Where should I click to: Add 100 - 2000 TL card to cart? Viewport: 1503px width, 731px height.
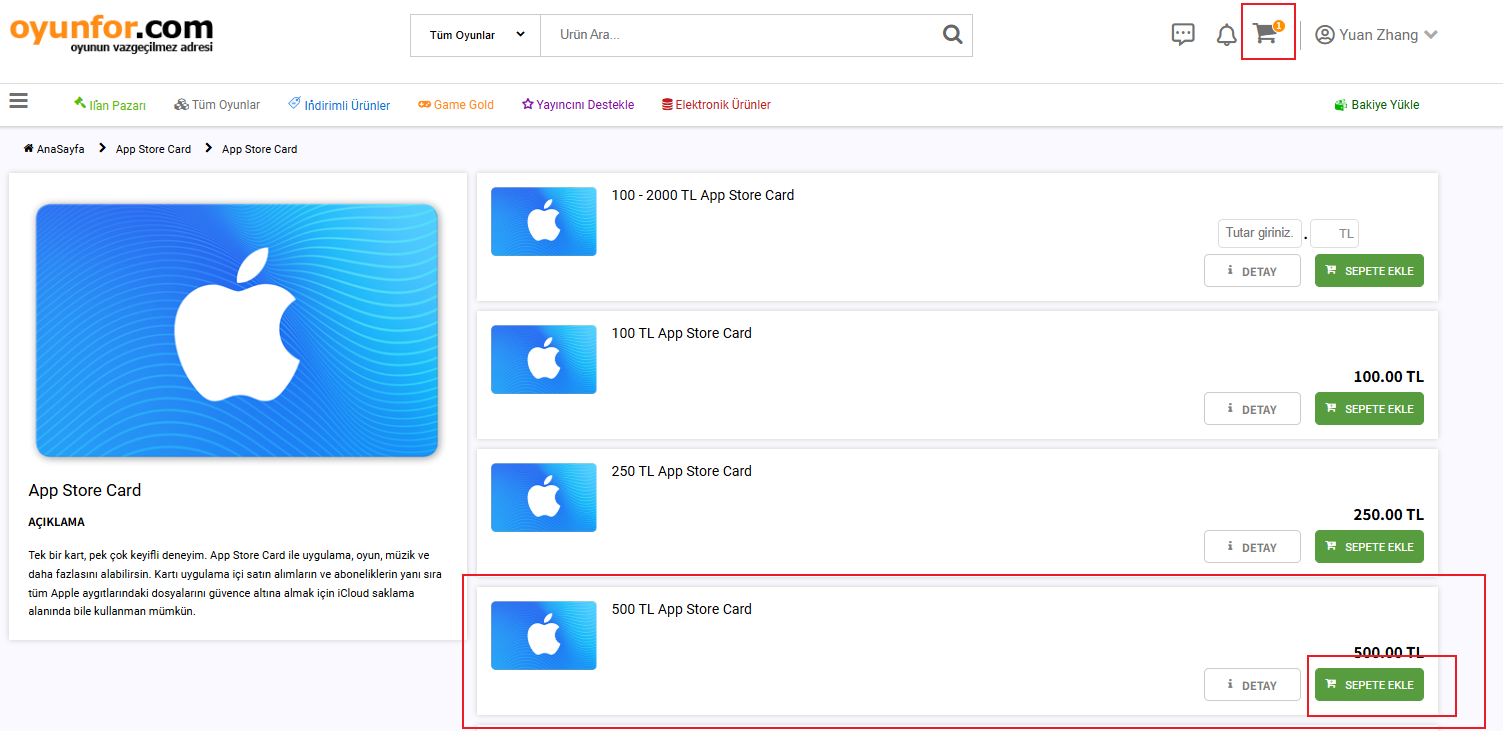pos(1369,270)
